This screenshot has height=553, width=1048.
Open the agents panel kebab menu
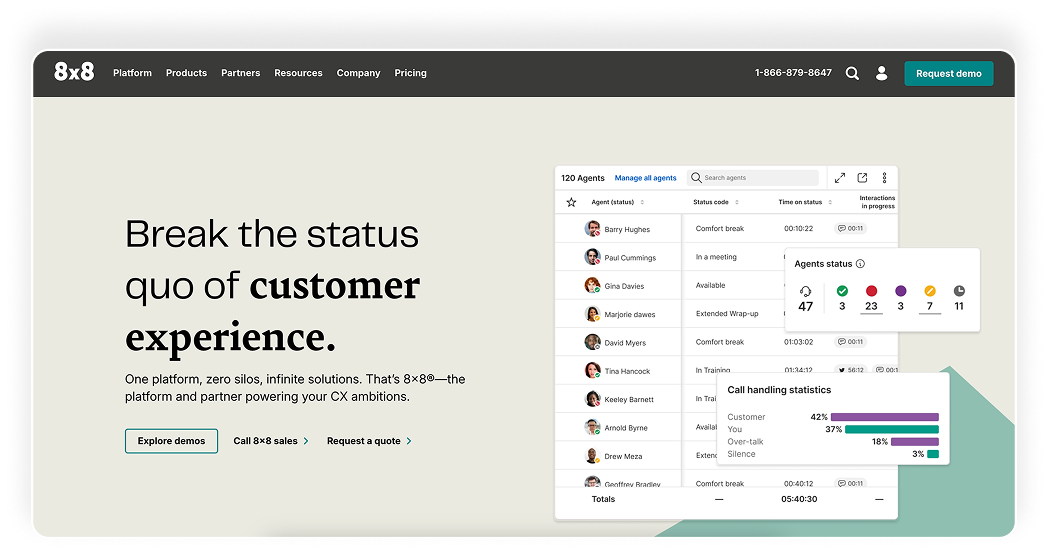click(884, 178)
